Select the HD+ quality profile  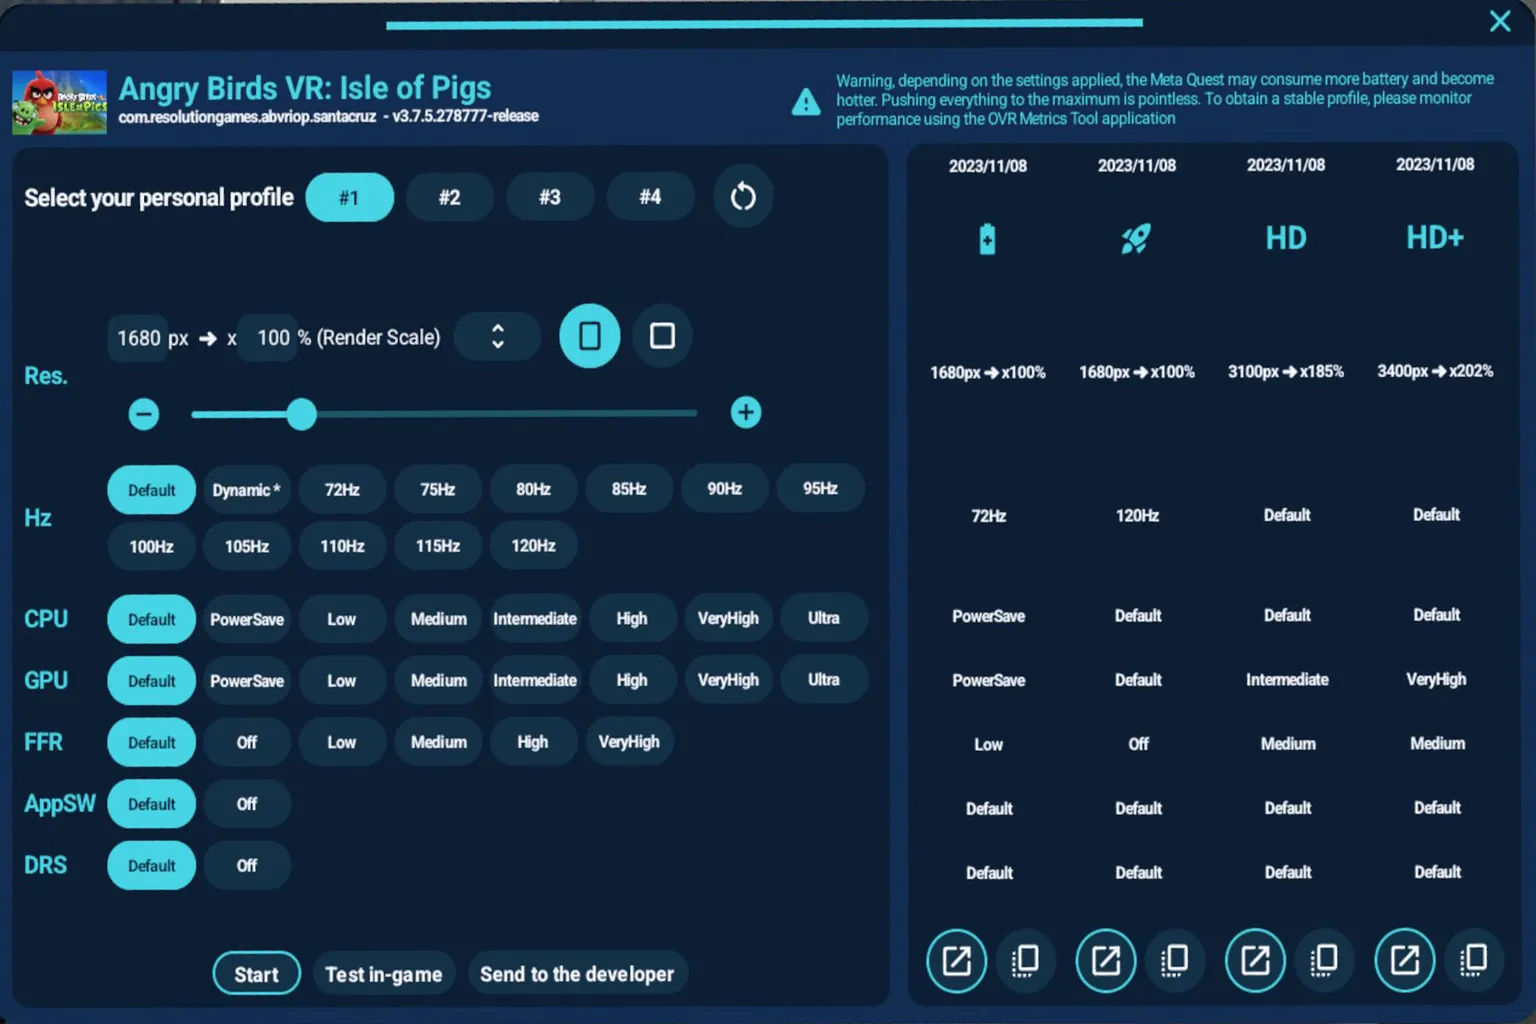pos(1435,238)
